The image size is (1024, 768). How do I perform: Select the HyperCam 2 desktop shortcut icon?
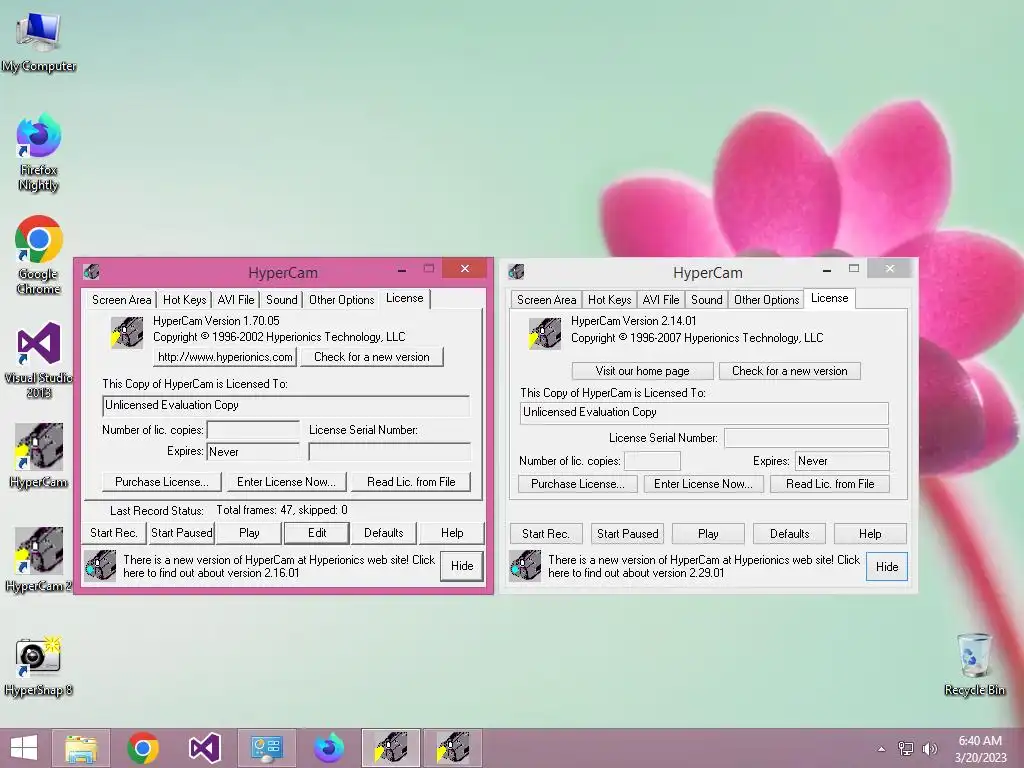(x=39, y=560)
